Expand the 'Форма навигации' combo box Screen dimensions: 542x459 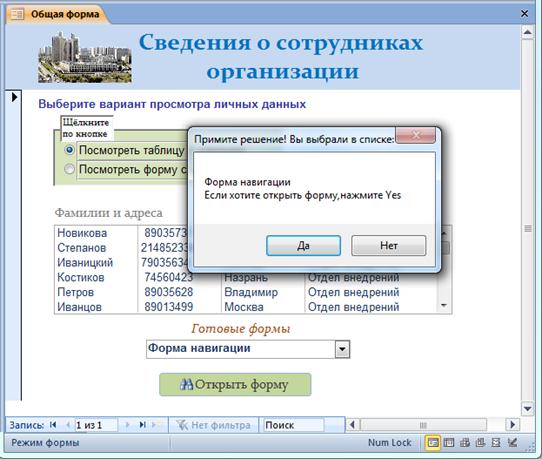(342, 349)
